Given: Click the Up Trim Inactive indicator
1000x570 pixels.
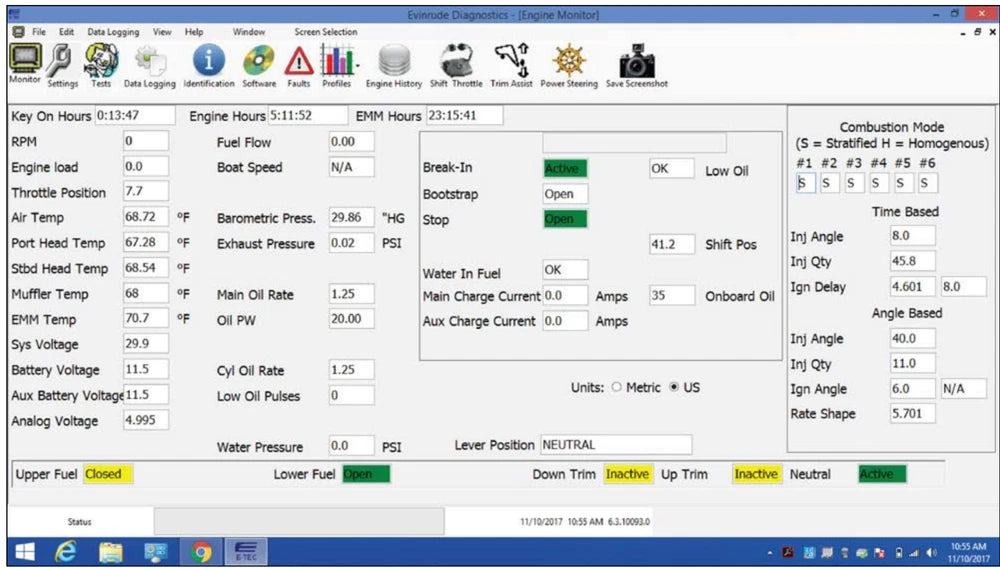Looking at the screenshot, I should (756, 474).
